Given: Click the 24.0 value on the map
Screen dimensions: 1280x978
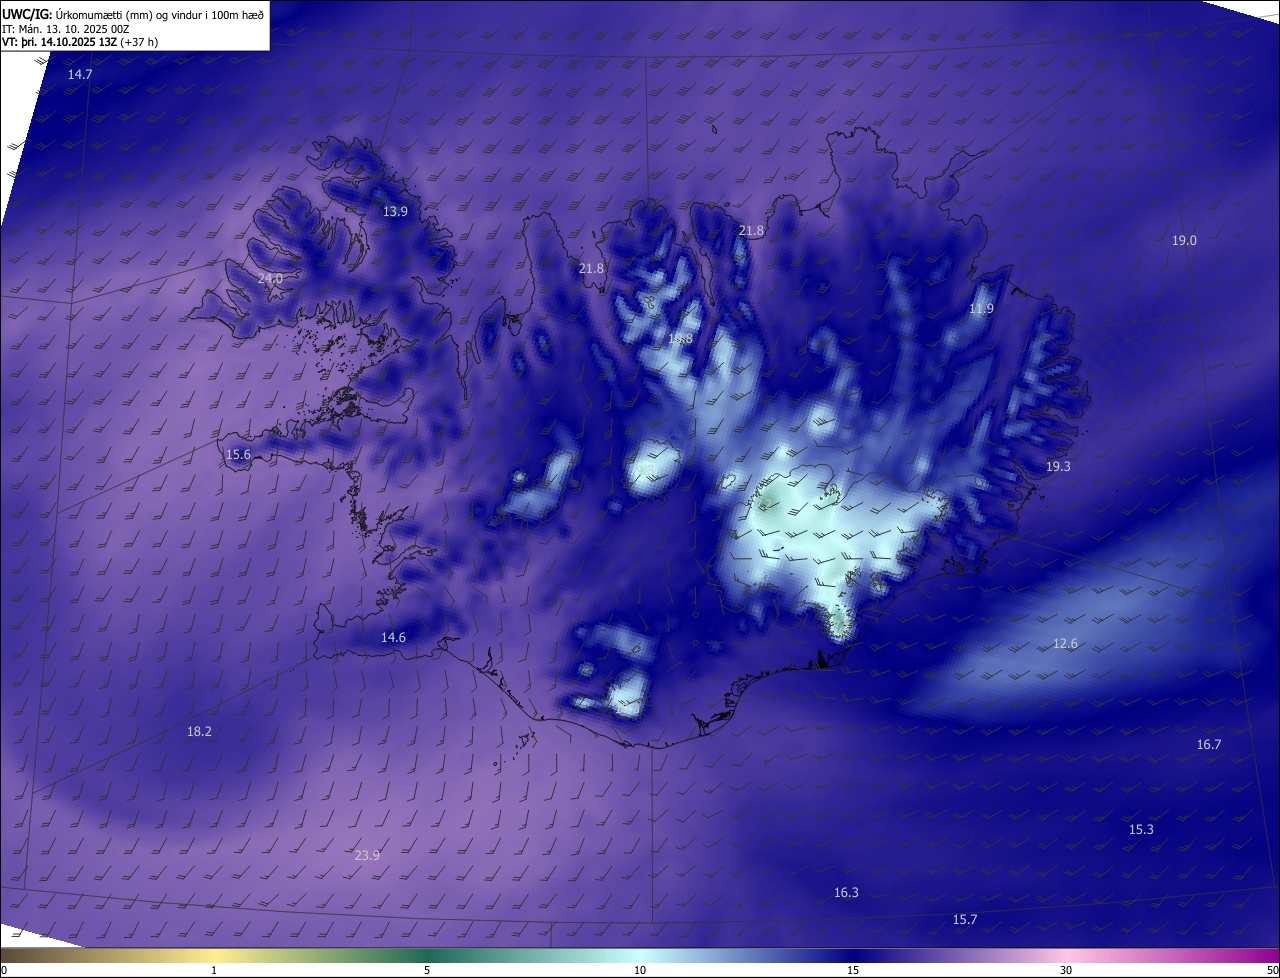Looking at the screenshot, I should tap(270, 279).
